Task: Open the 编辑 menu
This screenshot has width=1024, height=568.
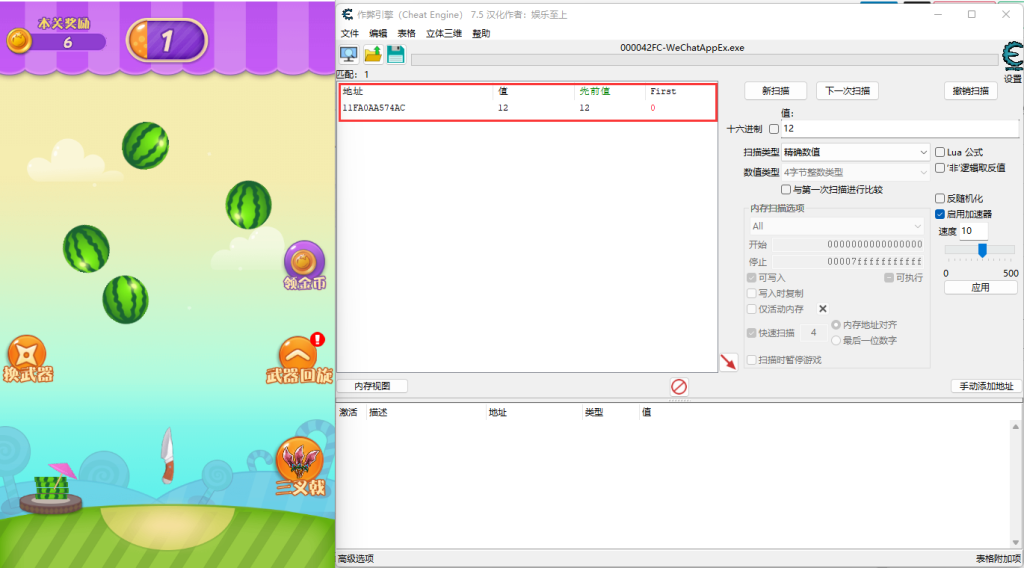Action: [x=378, y=33]
